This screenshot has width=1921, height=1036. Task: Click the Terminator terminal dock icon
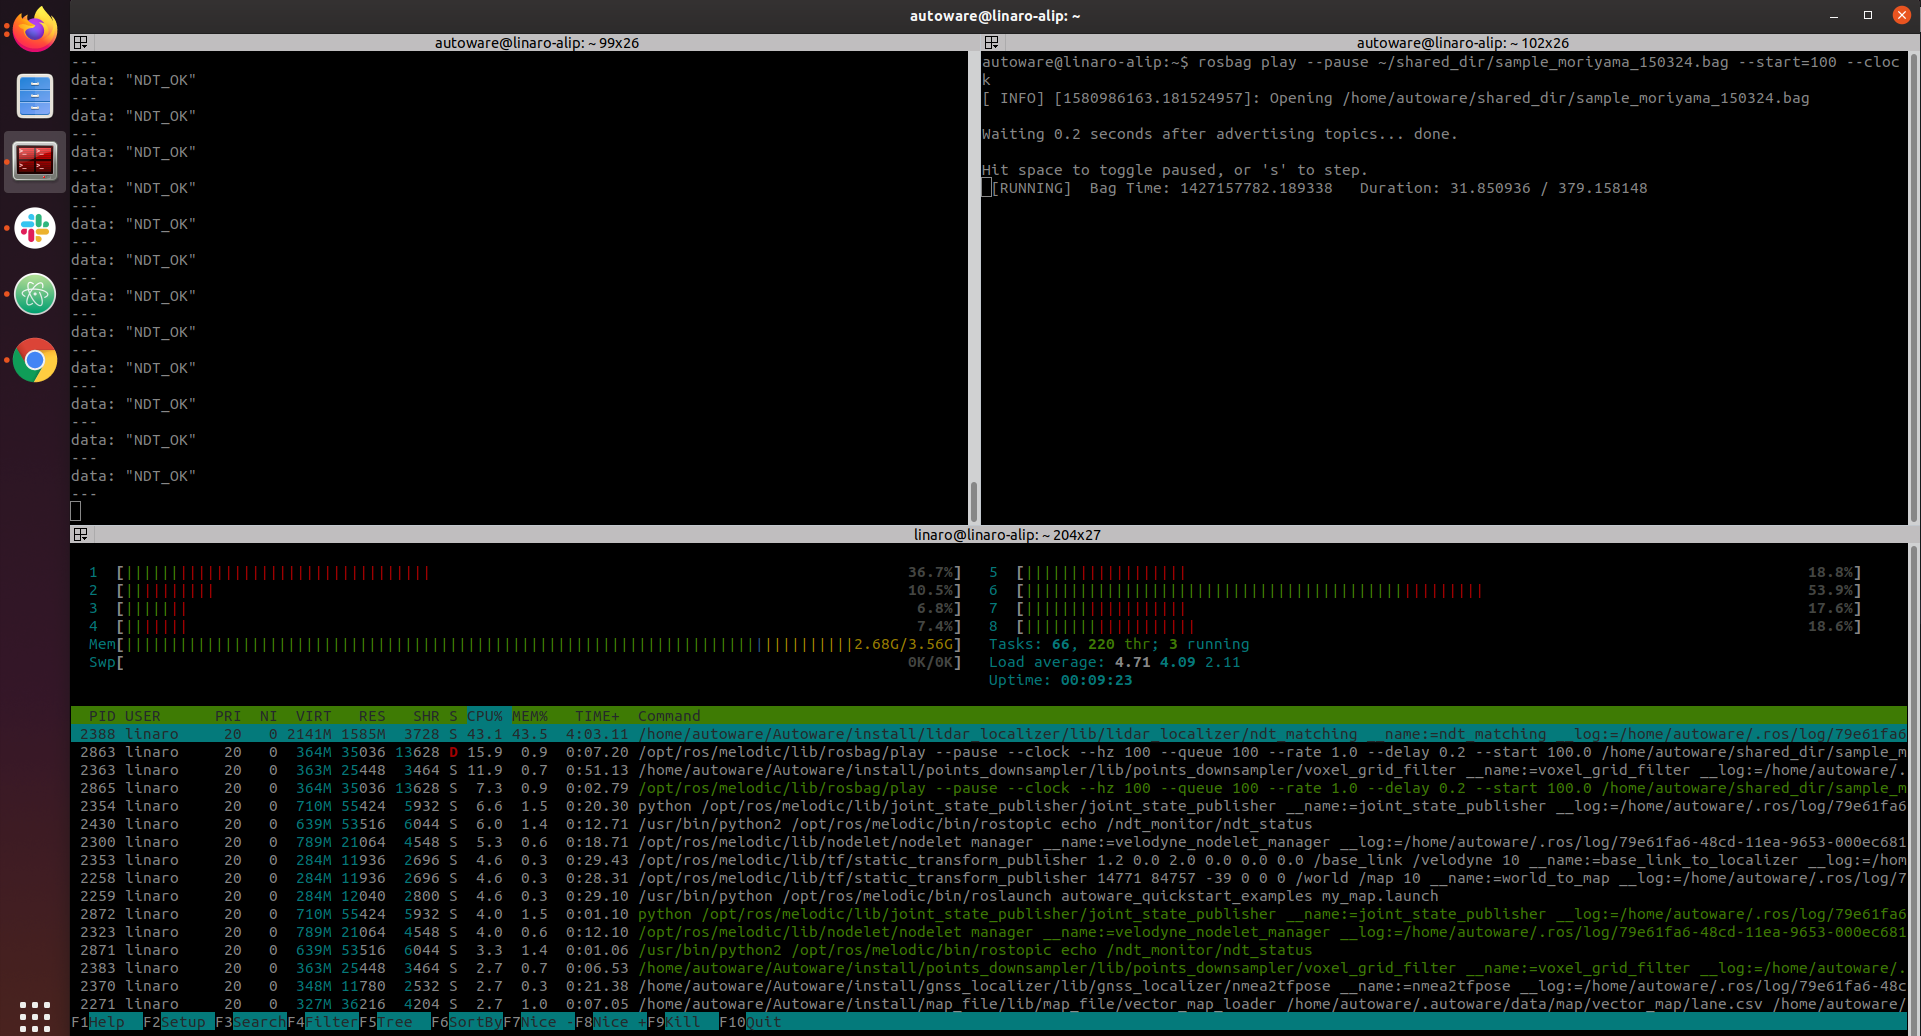tap(35, 161)
